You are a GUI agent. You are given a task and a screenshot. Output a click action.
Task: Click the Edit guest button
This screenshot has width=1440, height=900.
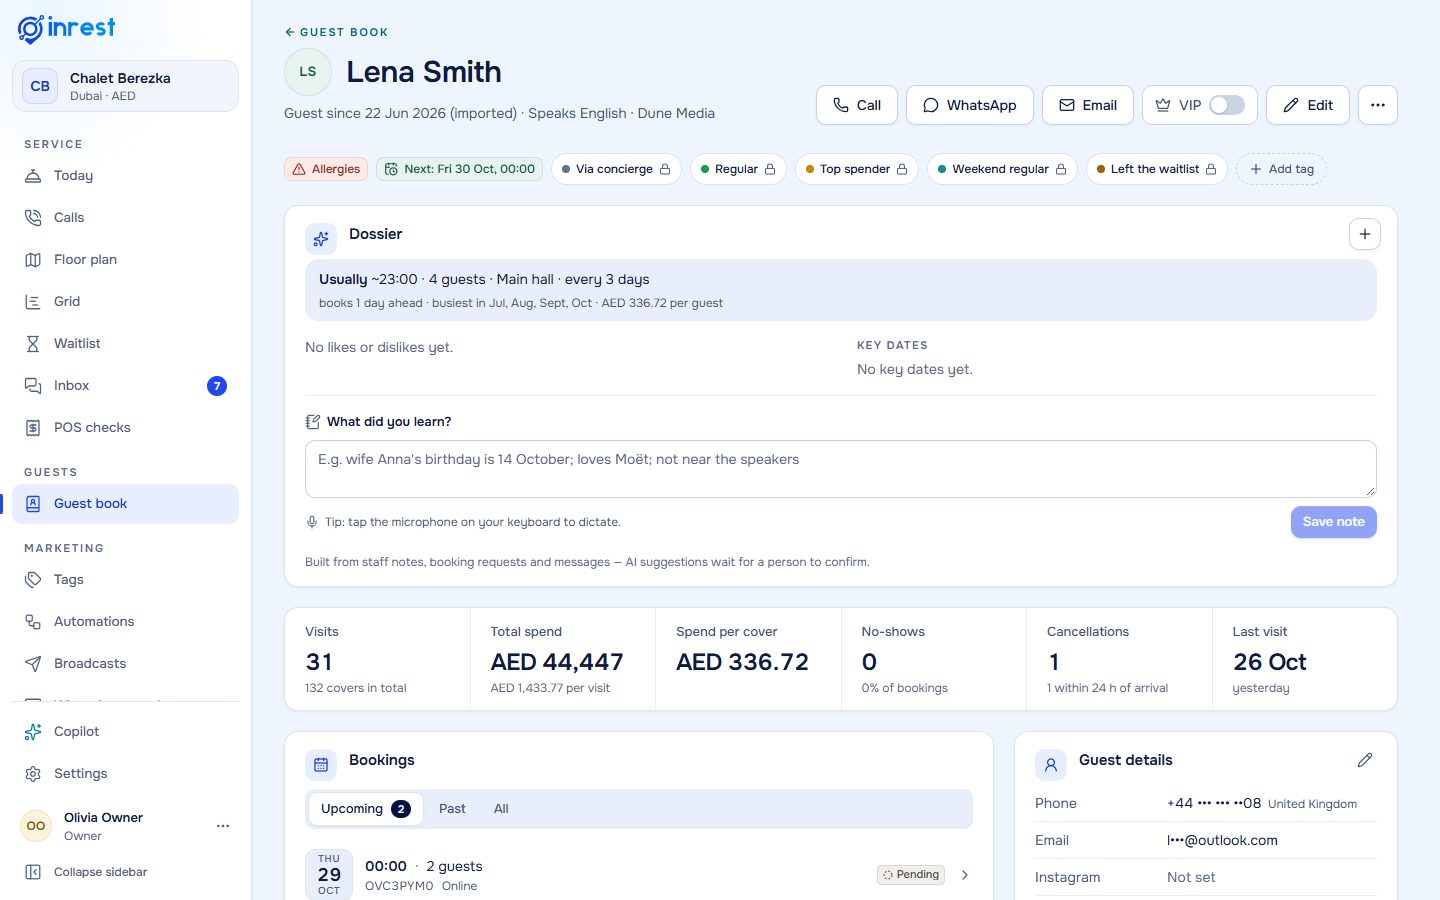pyautogui.click(x=1308, y=105)
